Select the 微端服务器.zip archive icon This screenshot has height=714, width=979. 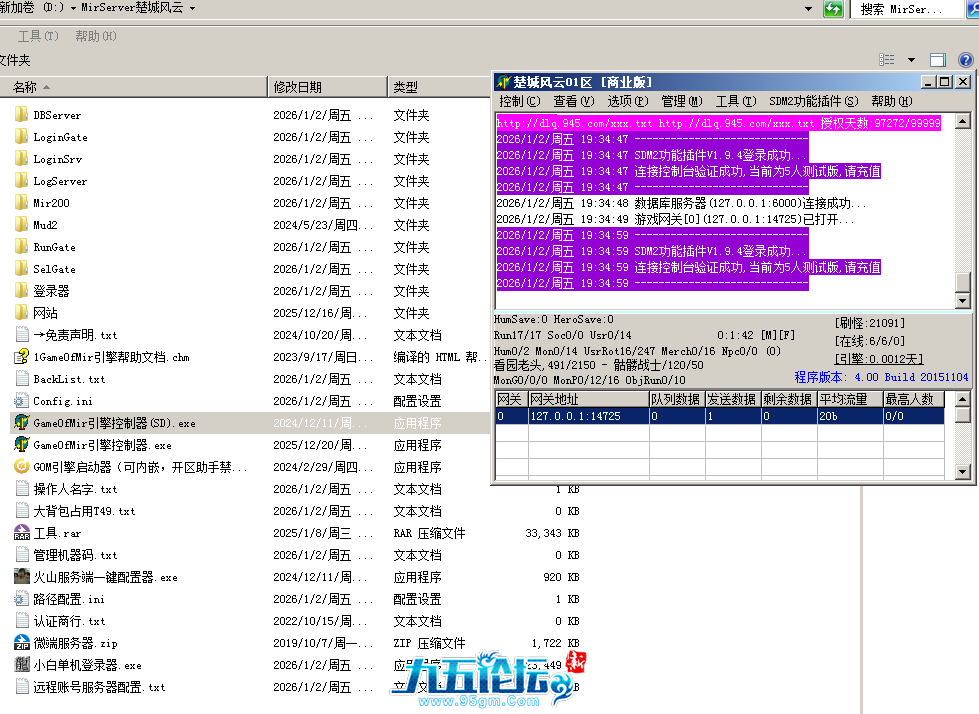point(22,643)
